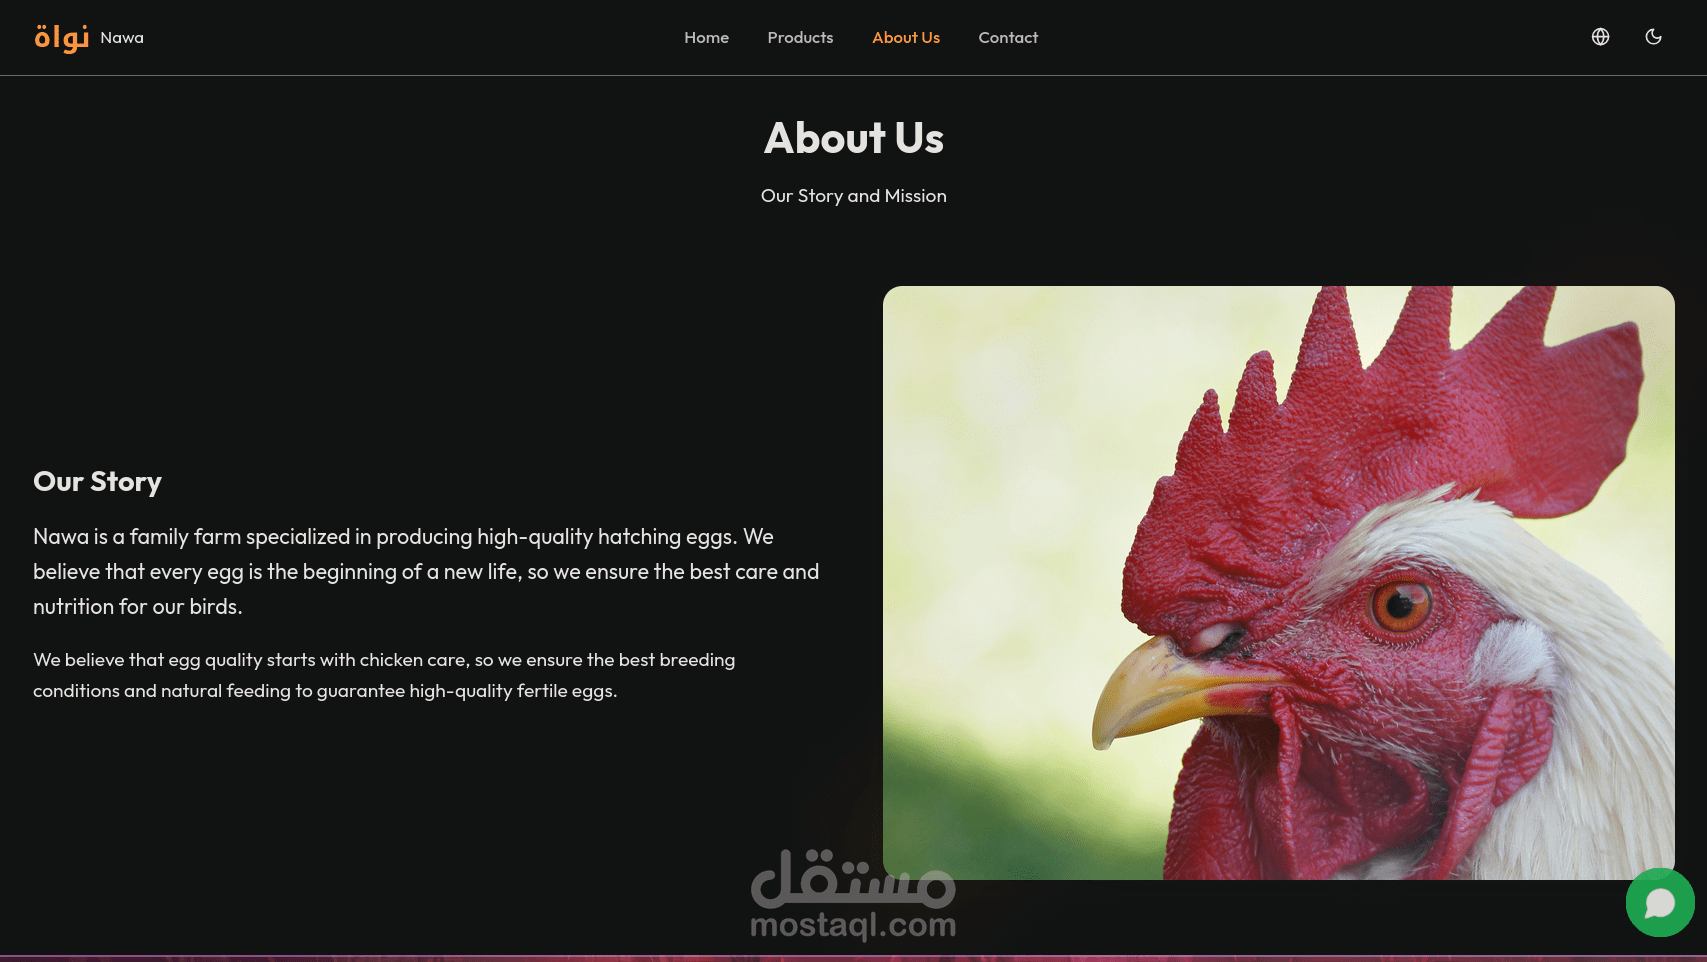Click the rooster photo
Viewport: 1707px width, 962px height.
click(x=1278, y=583)
